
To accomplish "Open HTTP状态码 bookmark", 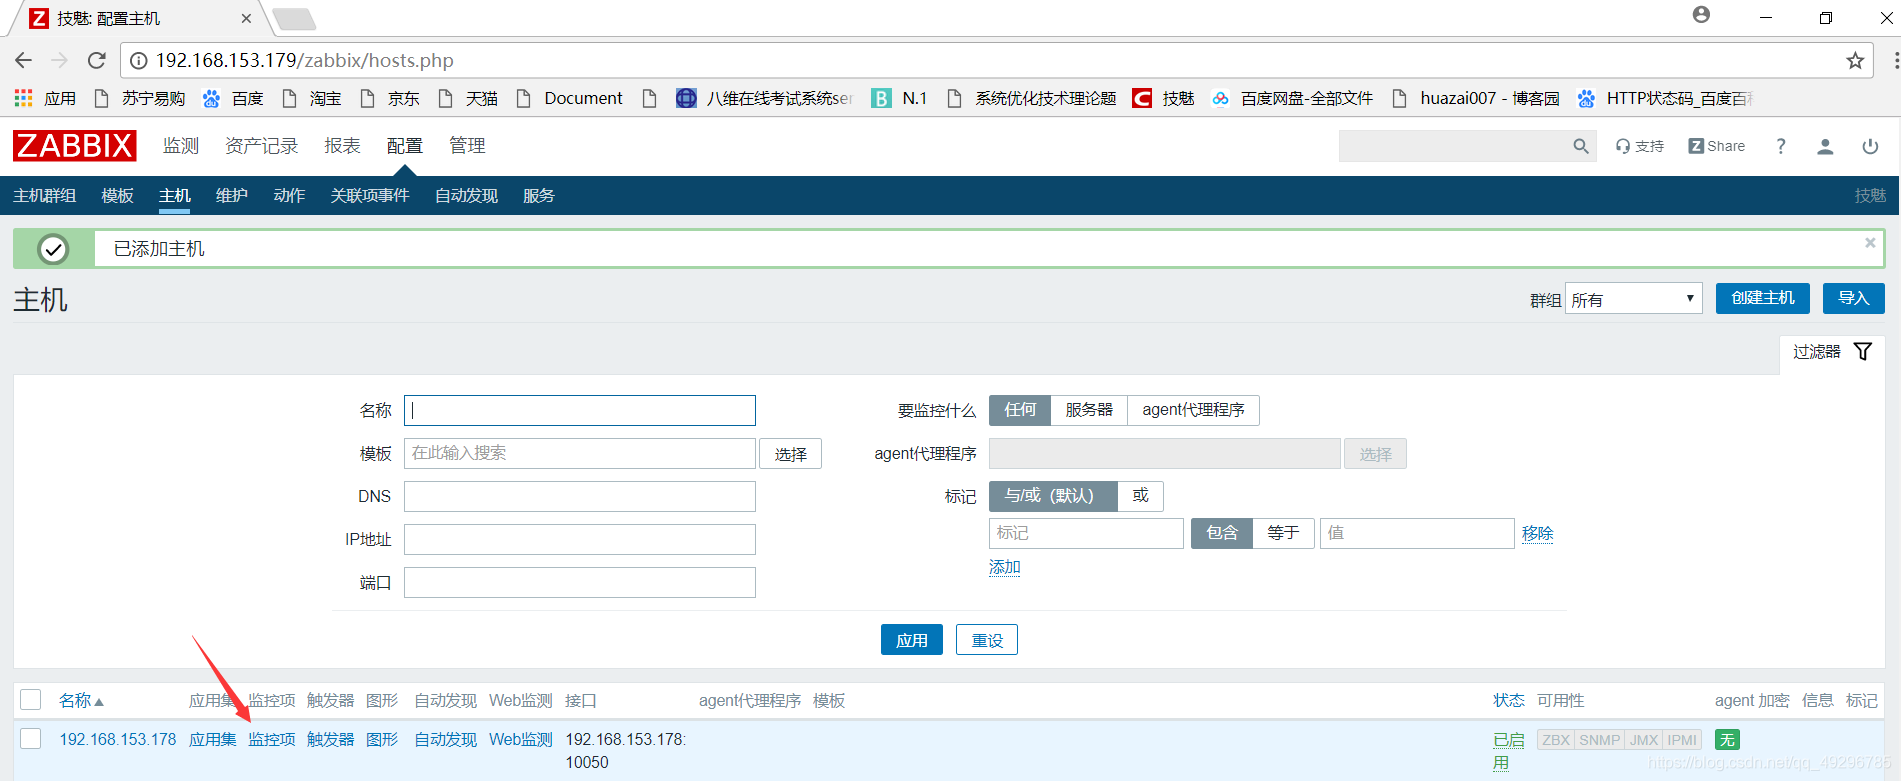I will pyautogui.click(x=1665, y=98).
